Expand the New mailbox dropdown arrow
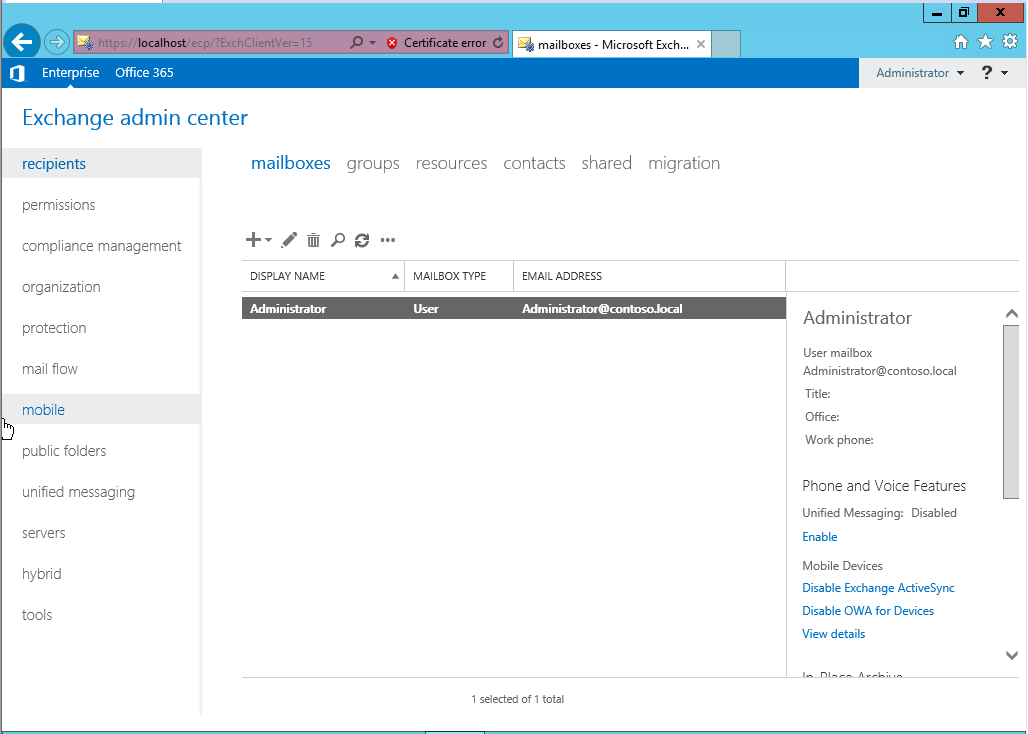The image size is (1028, 734). tap(269, 241)
